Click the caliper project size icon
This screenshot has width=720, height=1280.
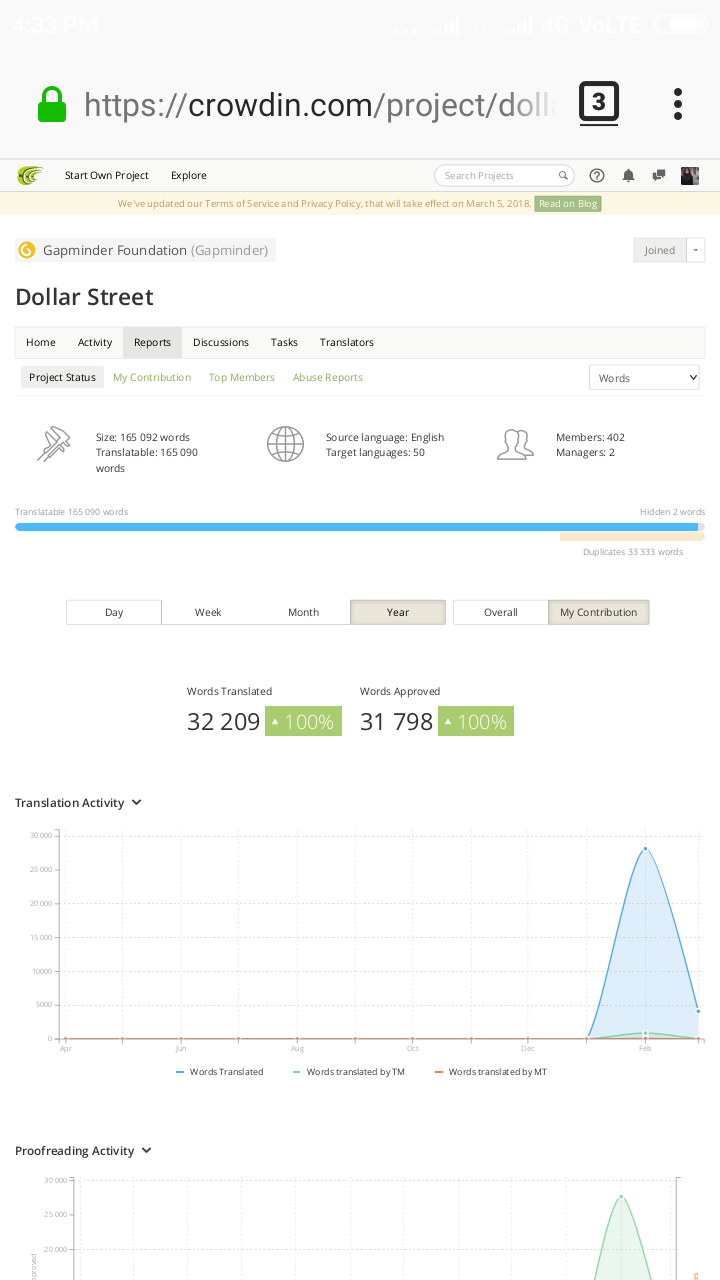coord(54,444)
